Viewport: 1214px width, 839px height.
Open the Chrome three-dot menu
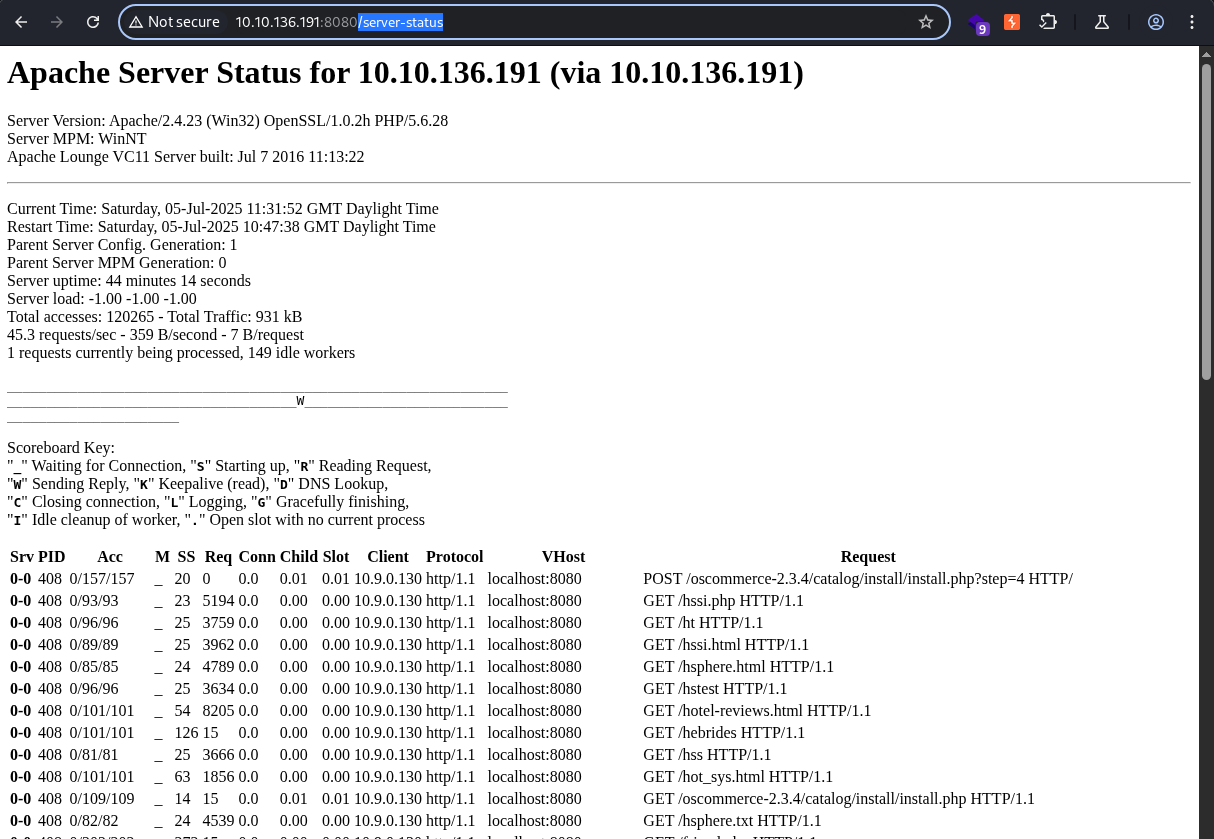click(1192, 22)
